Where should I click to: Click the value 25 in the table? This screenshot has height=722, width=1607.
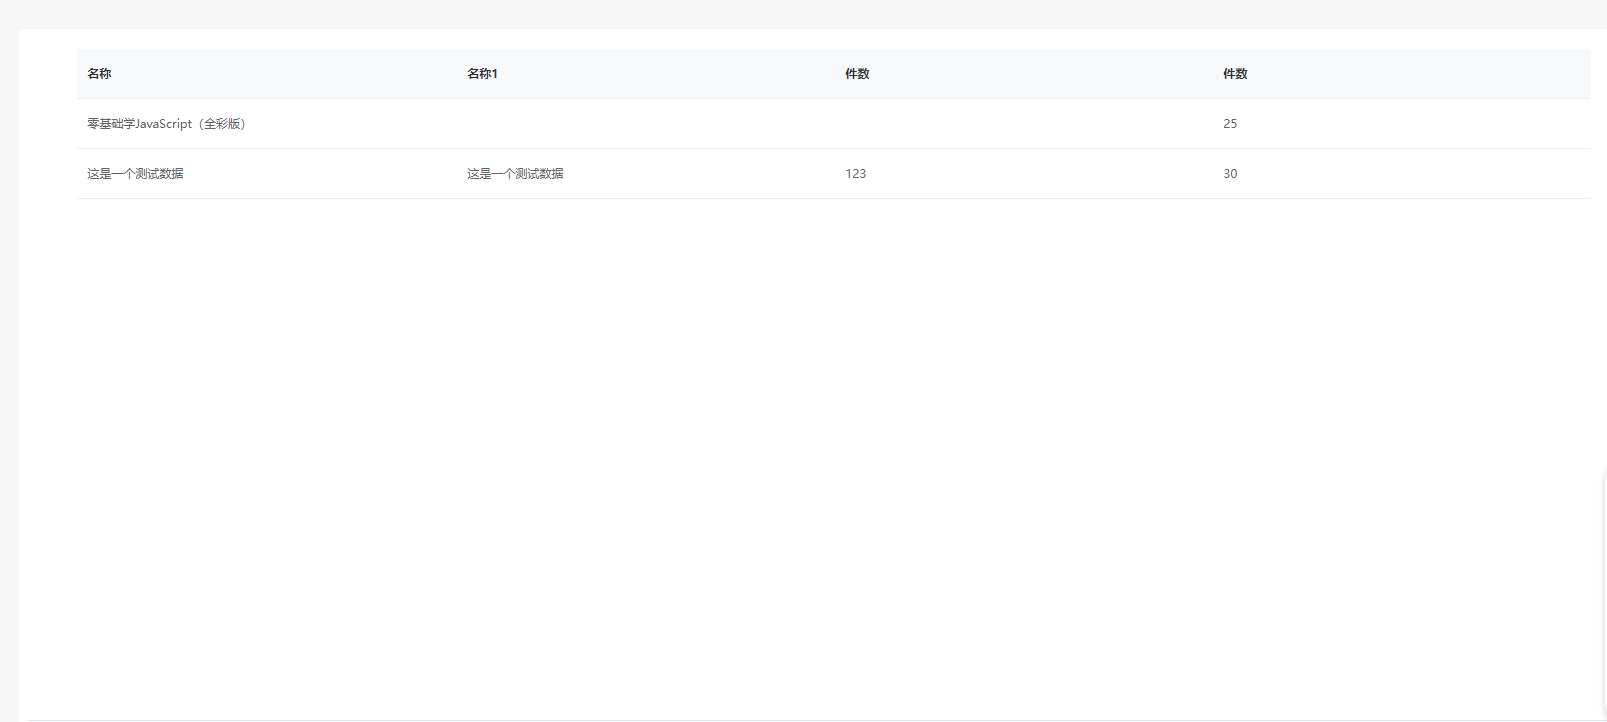click(x=1230, y=124)
